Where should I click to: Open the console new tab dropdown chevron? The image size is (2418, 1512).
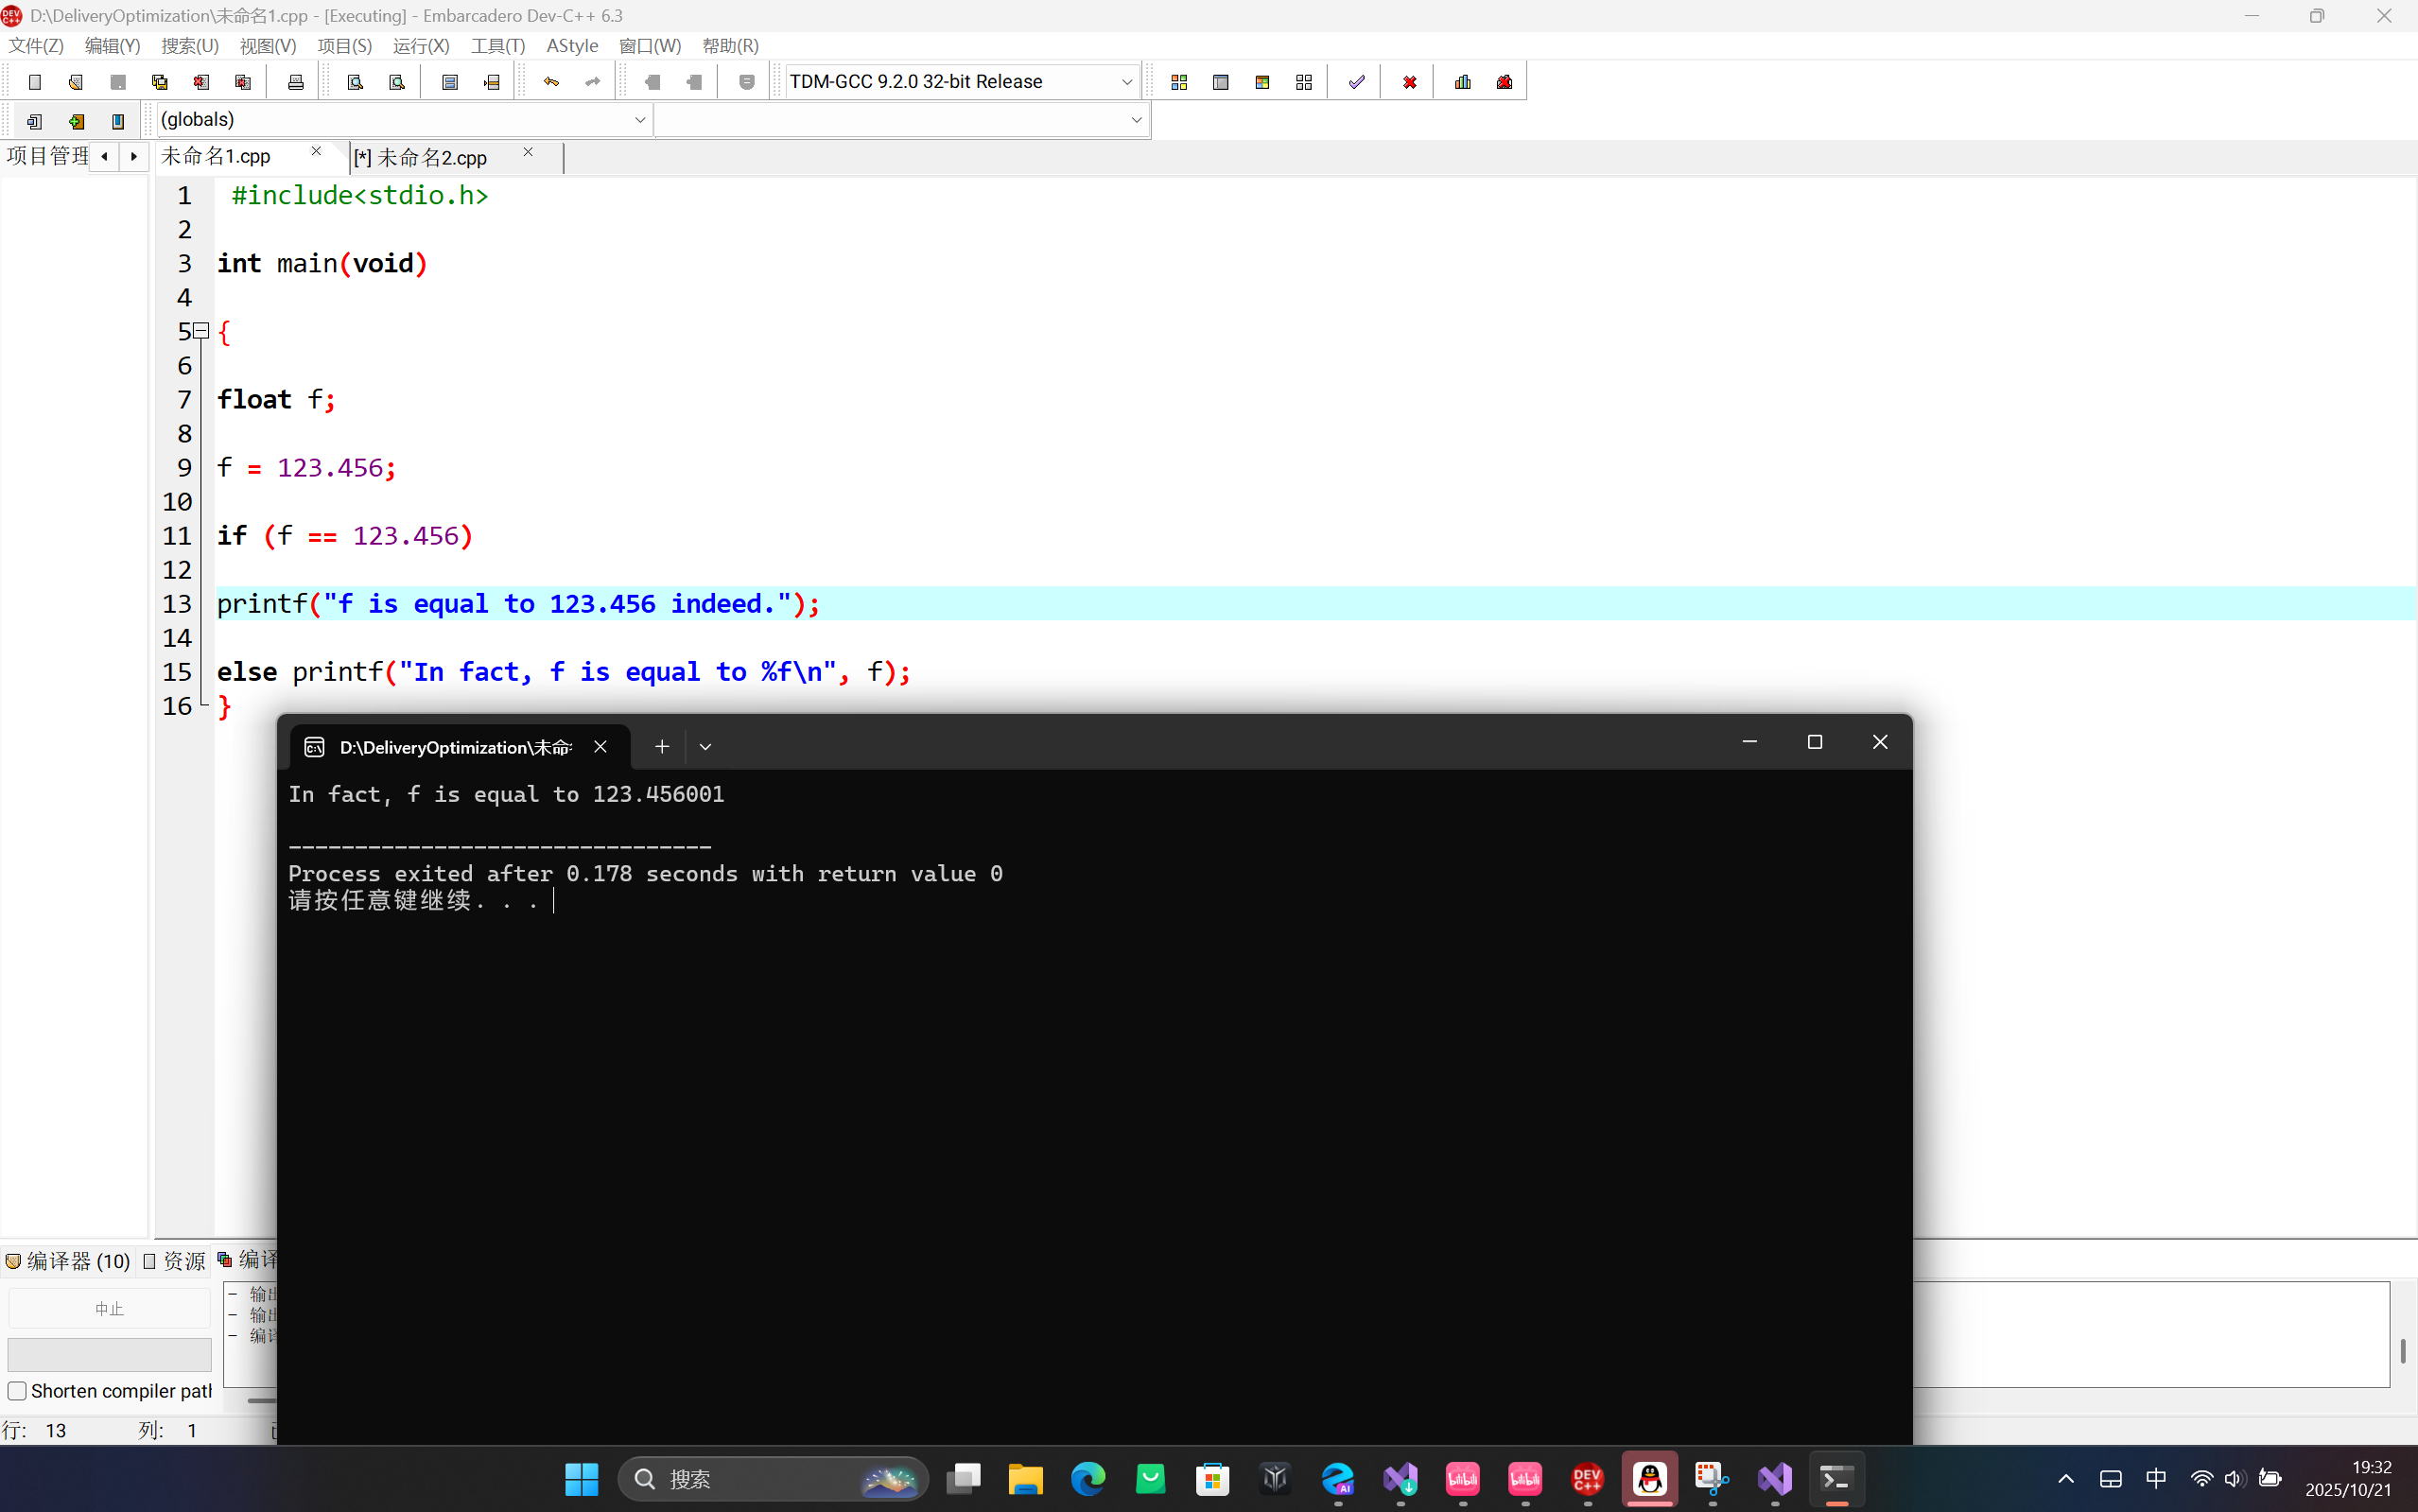click(705, 747)
